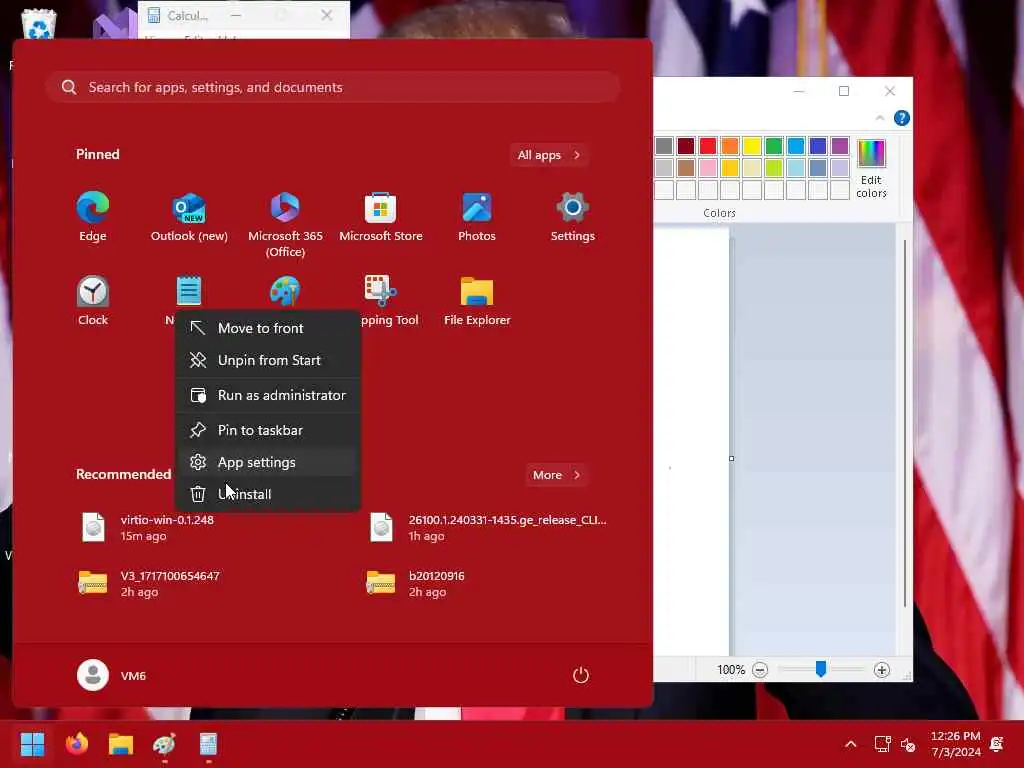The width and height of the screenshot is (1024, 768).
Task: Collapse the Paint ribbon with the chevron
Action: click(x=880, y=118)
